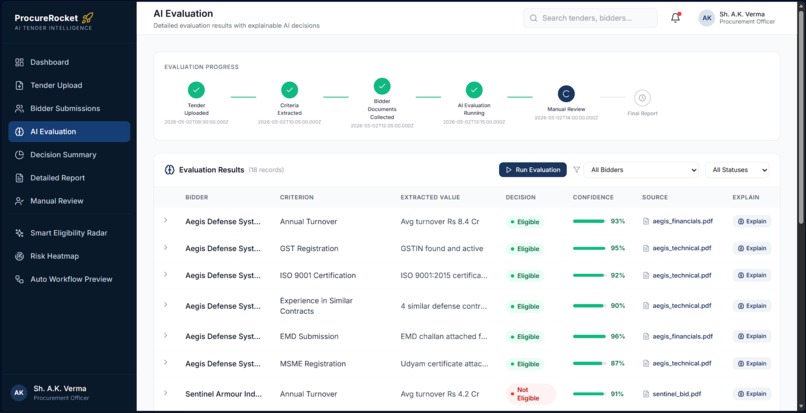Open Detailed Report page
The height and width of the screenshot is (413, 806).
point(69,178)
